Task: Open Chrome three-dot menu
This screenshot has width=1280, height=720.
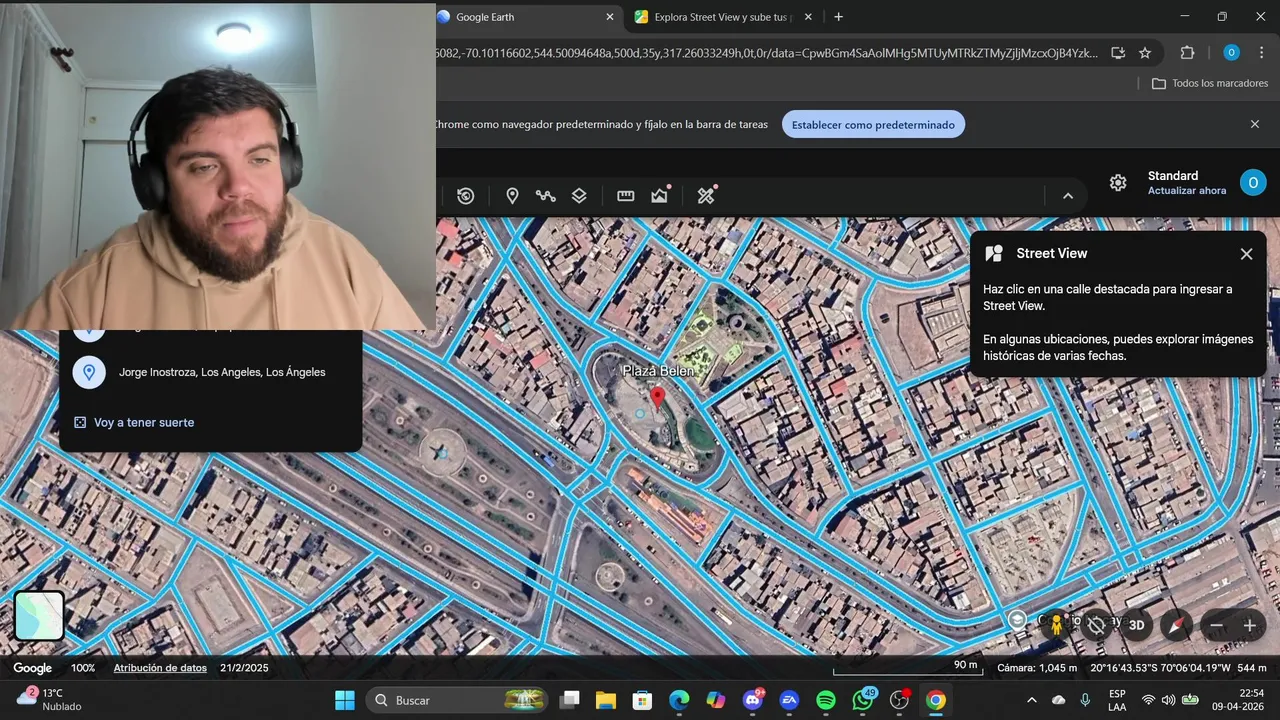Action: pos(1260,53)
